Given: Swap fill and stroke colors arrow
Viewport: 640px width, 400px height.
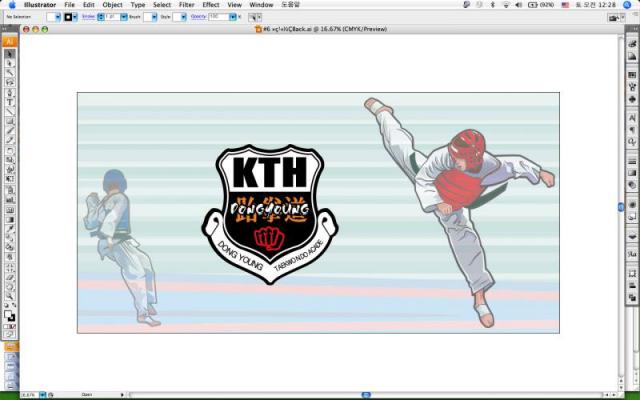Looking at the screenshot, I should click(14, 305).
